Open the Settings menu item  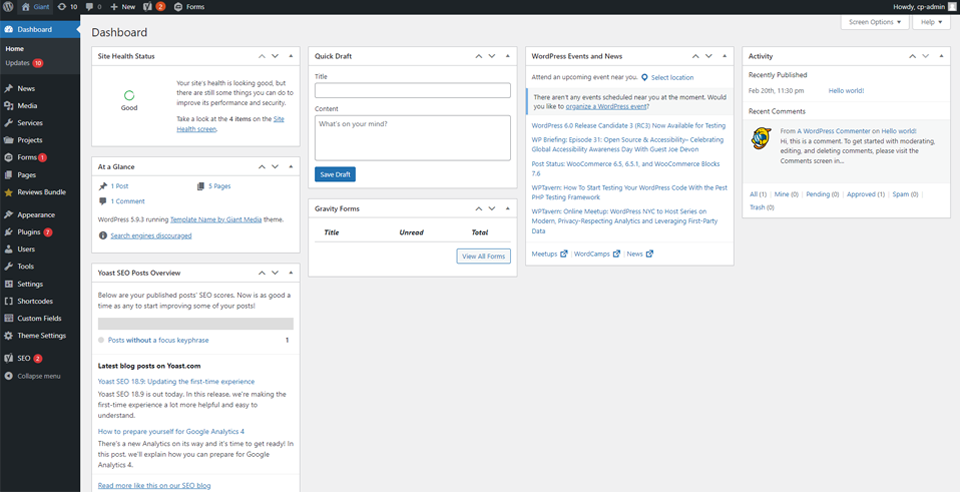point(30,284)
